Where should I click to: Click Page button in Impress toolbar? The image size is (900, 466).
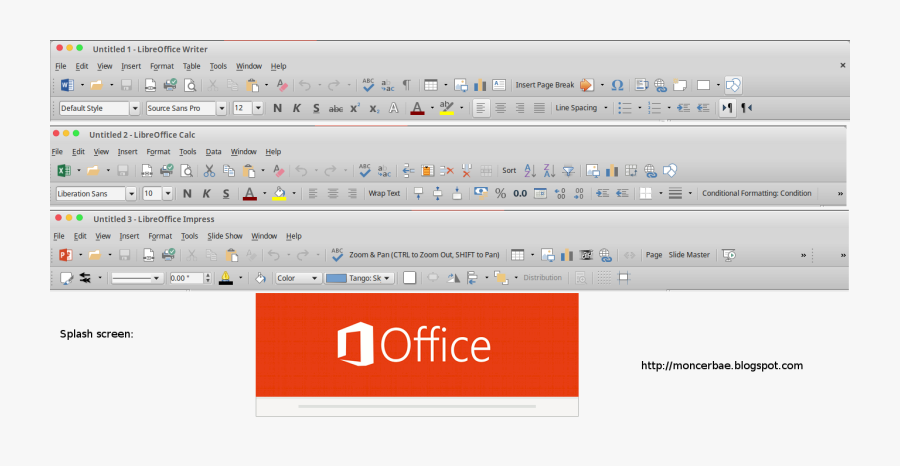[654, 255]
